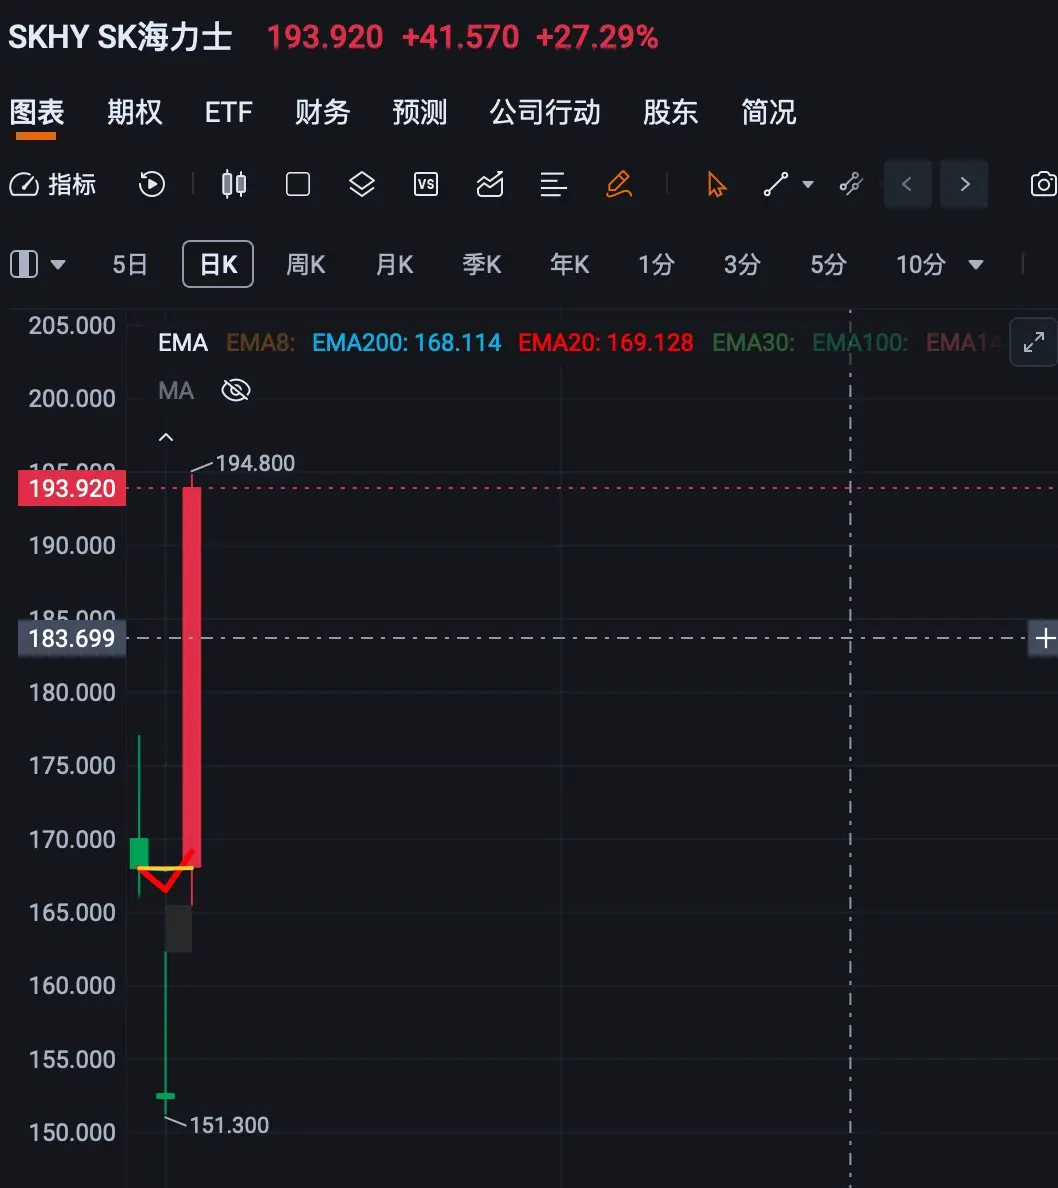This screenshot has height=1188, width=1058.
Task: Click the replay history icon
Action: click(x=152, y=184)
